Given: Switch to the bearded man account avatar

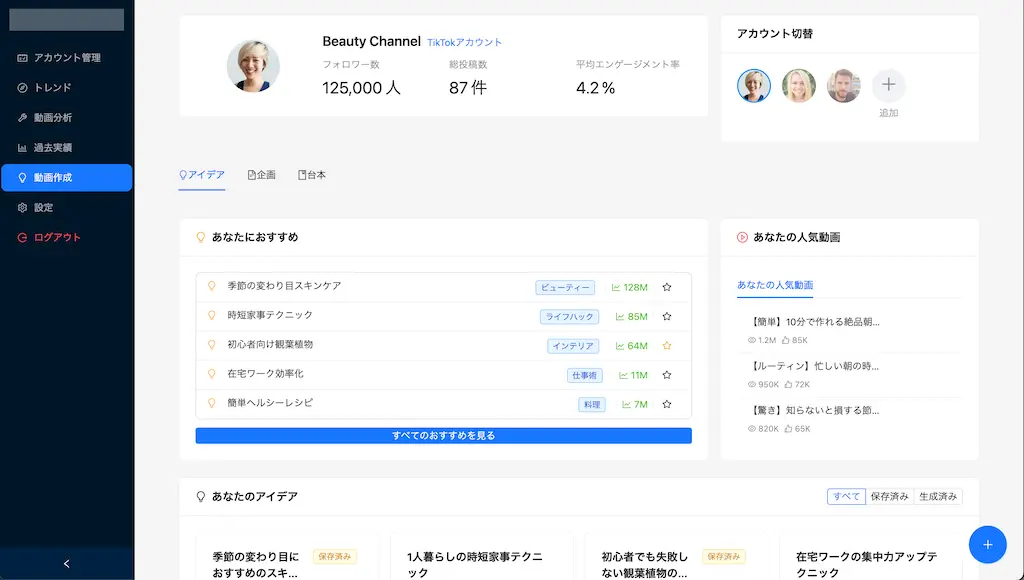Looking at the screenshot, I should click(x=844, y=86).
